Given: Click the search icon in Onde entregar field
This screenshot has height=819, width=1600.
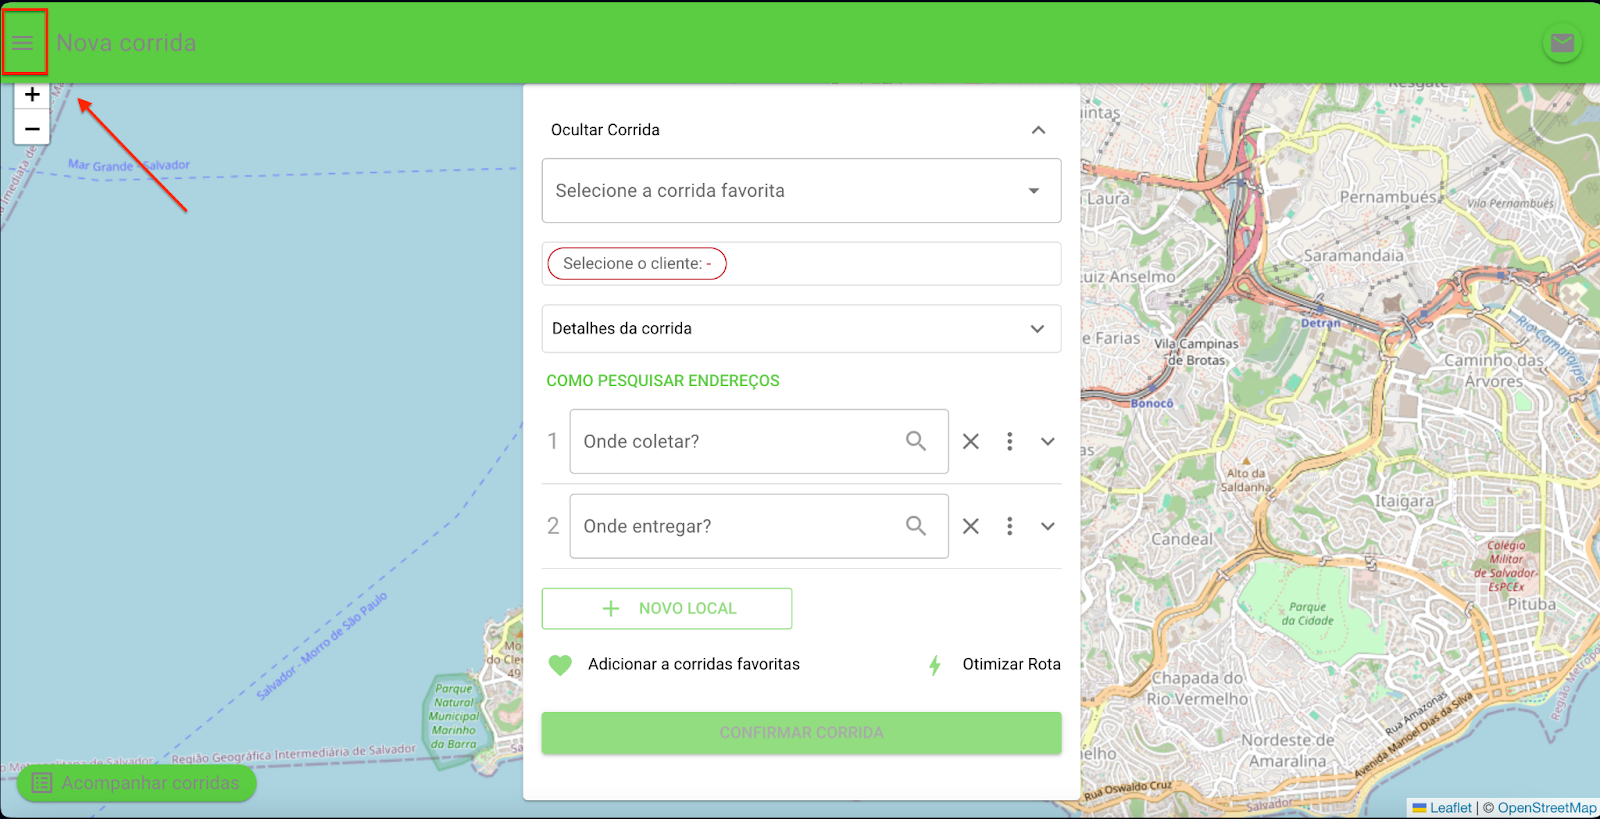Looking at the screenshot, I should tap(916, 526).
